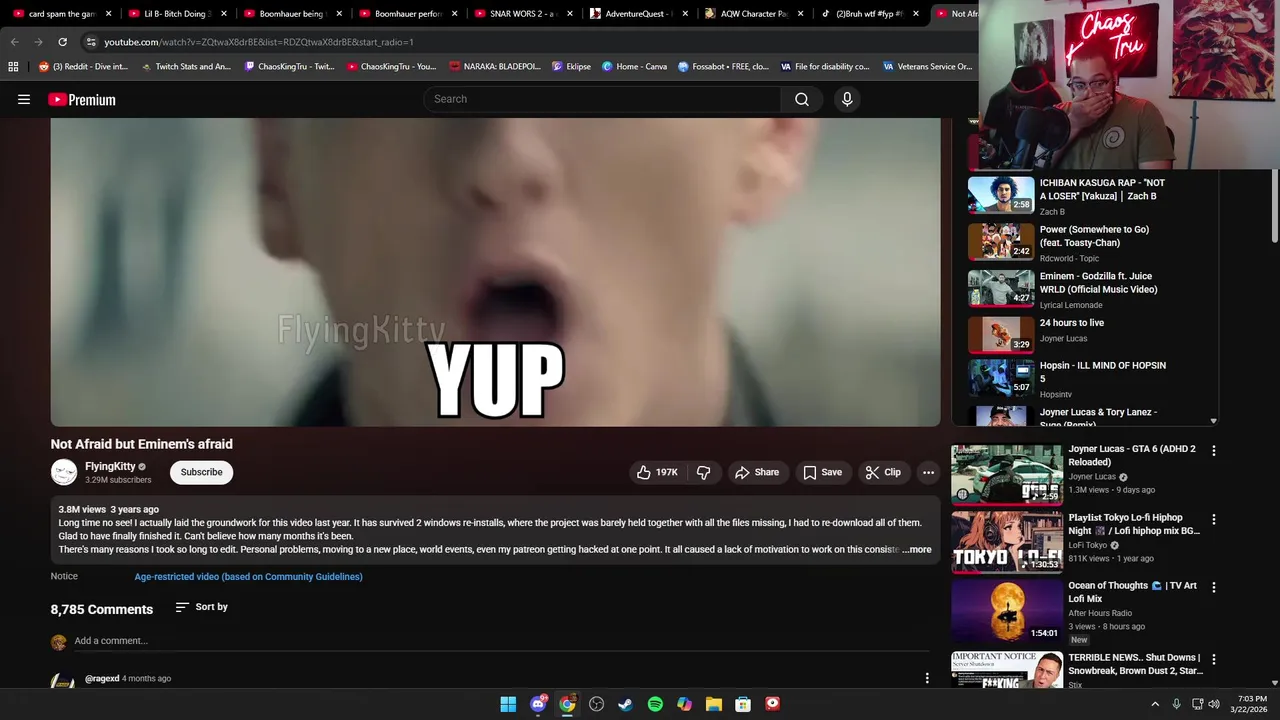Open FlyingKitty channel avatar

[x=64, y=472]
